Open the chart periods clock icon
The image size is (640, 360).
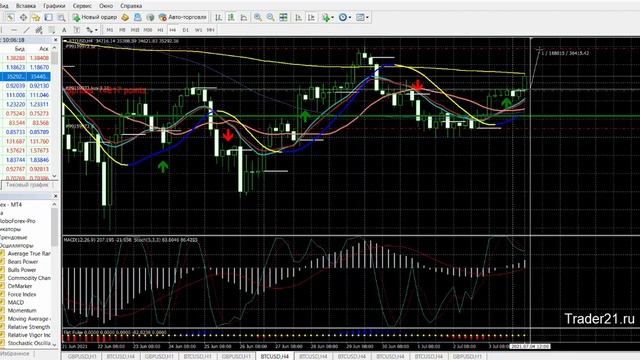click(x=343, y=17)
